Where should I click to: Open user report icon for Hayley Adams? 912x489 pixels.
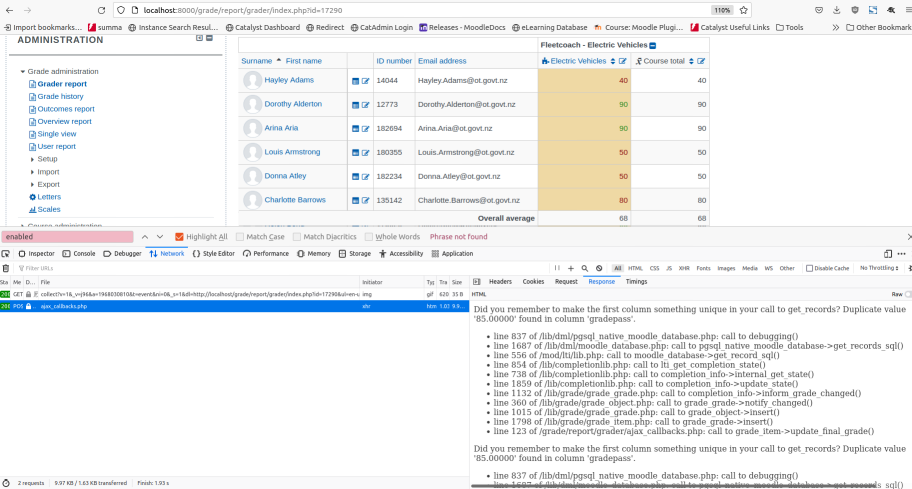355,81
